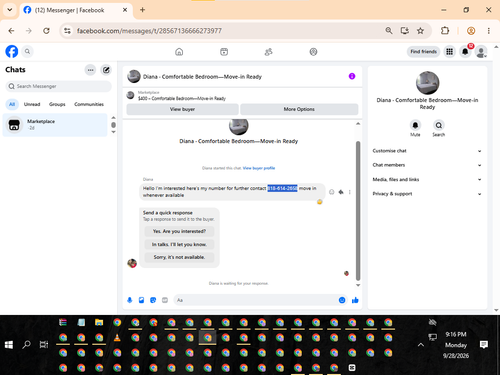Reply to Diana's message arrow icon

click(341, 192)
